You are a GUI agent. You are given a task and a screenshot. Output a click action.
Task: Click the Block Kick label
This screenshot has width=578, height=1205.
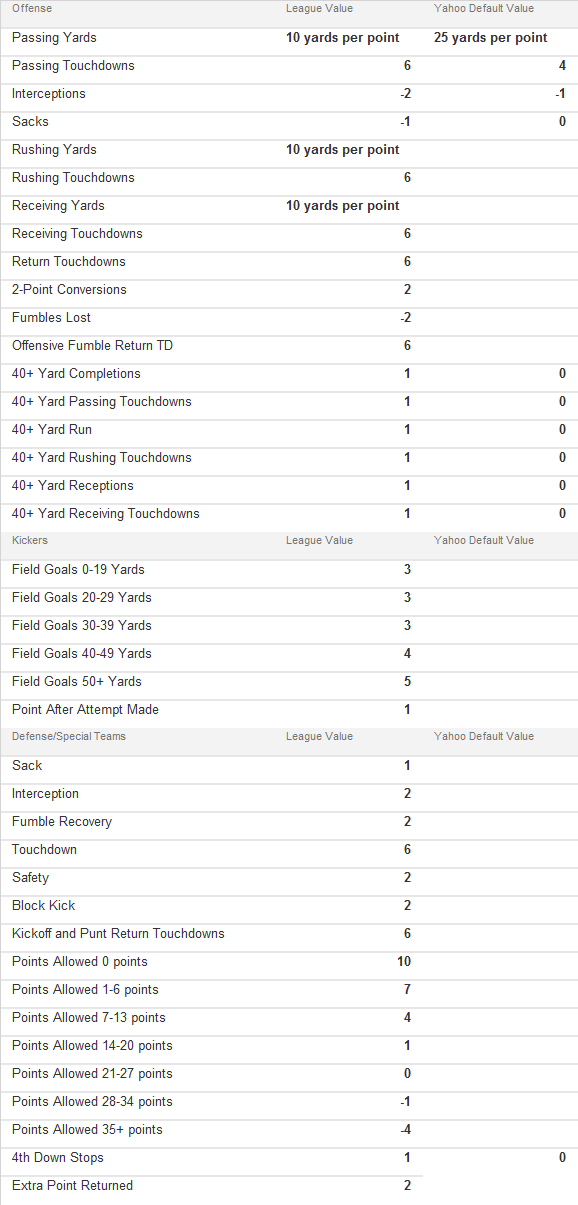tap(44, 906)
